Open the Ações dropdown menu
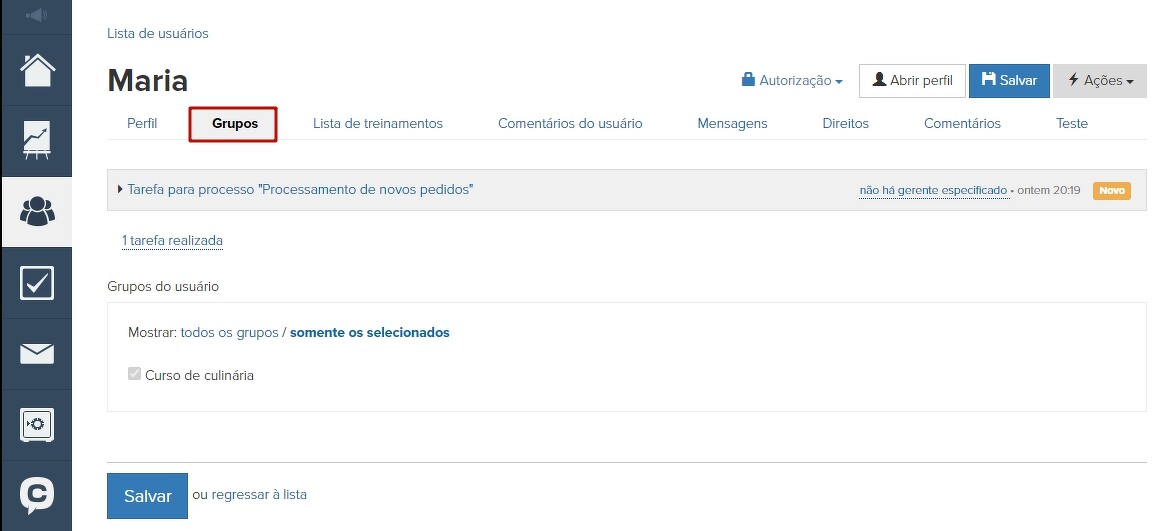Viewport: 1167px width, 531px height. [1100, 81]
